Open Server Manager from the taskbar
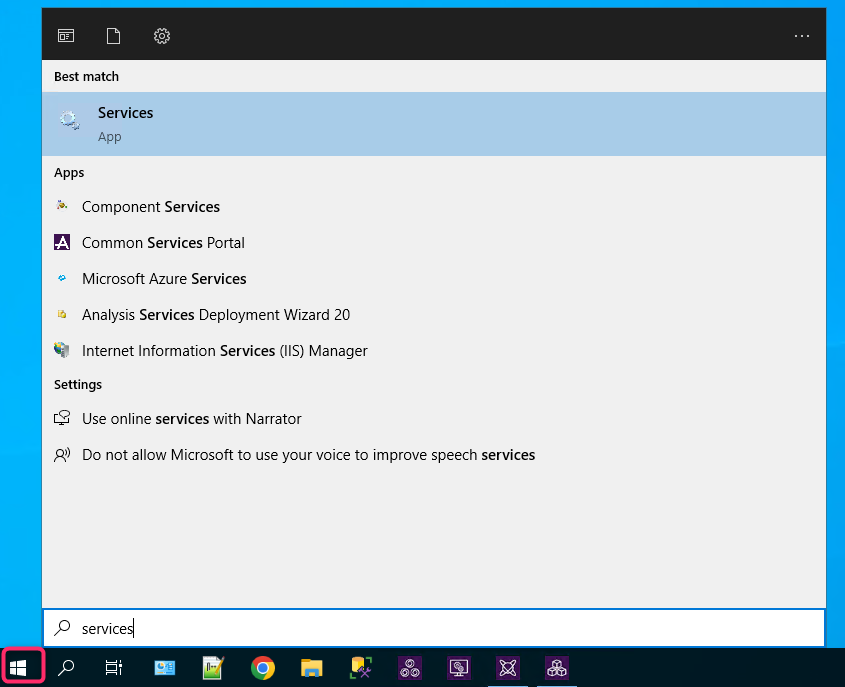Image resolution: width=845 pixels, height=687 pixels. pyautogui.click(x=164, y=668)
